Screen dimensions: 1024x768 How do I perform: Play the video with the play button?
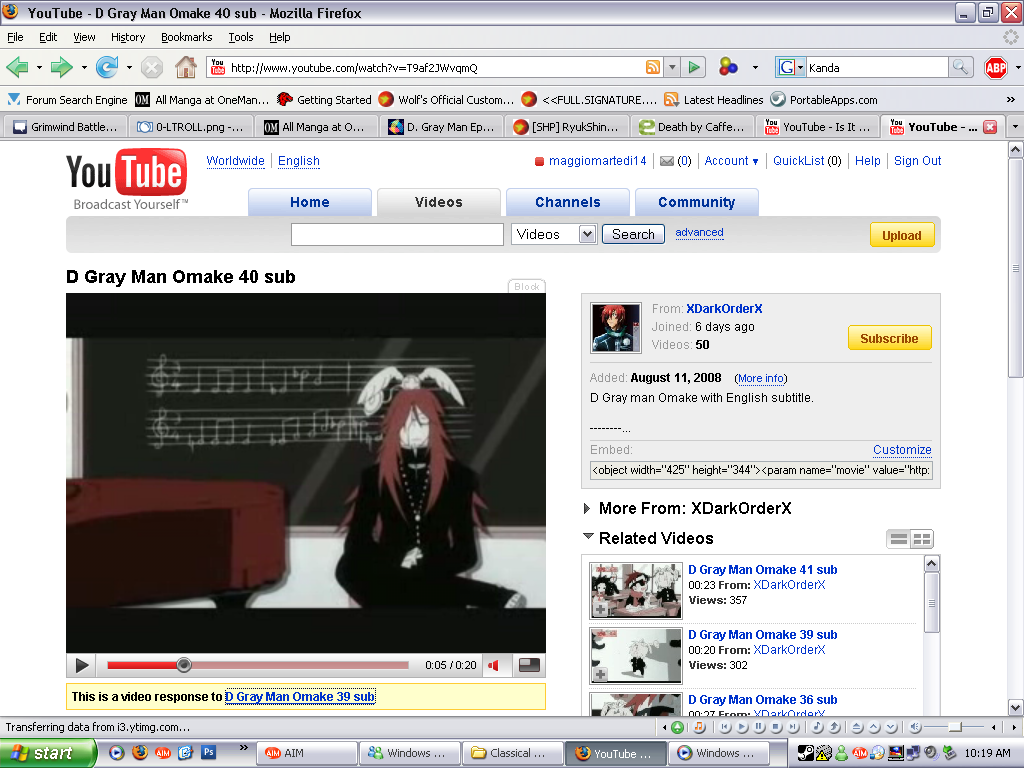82,665
